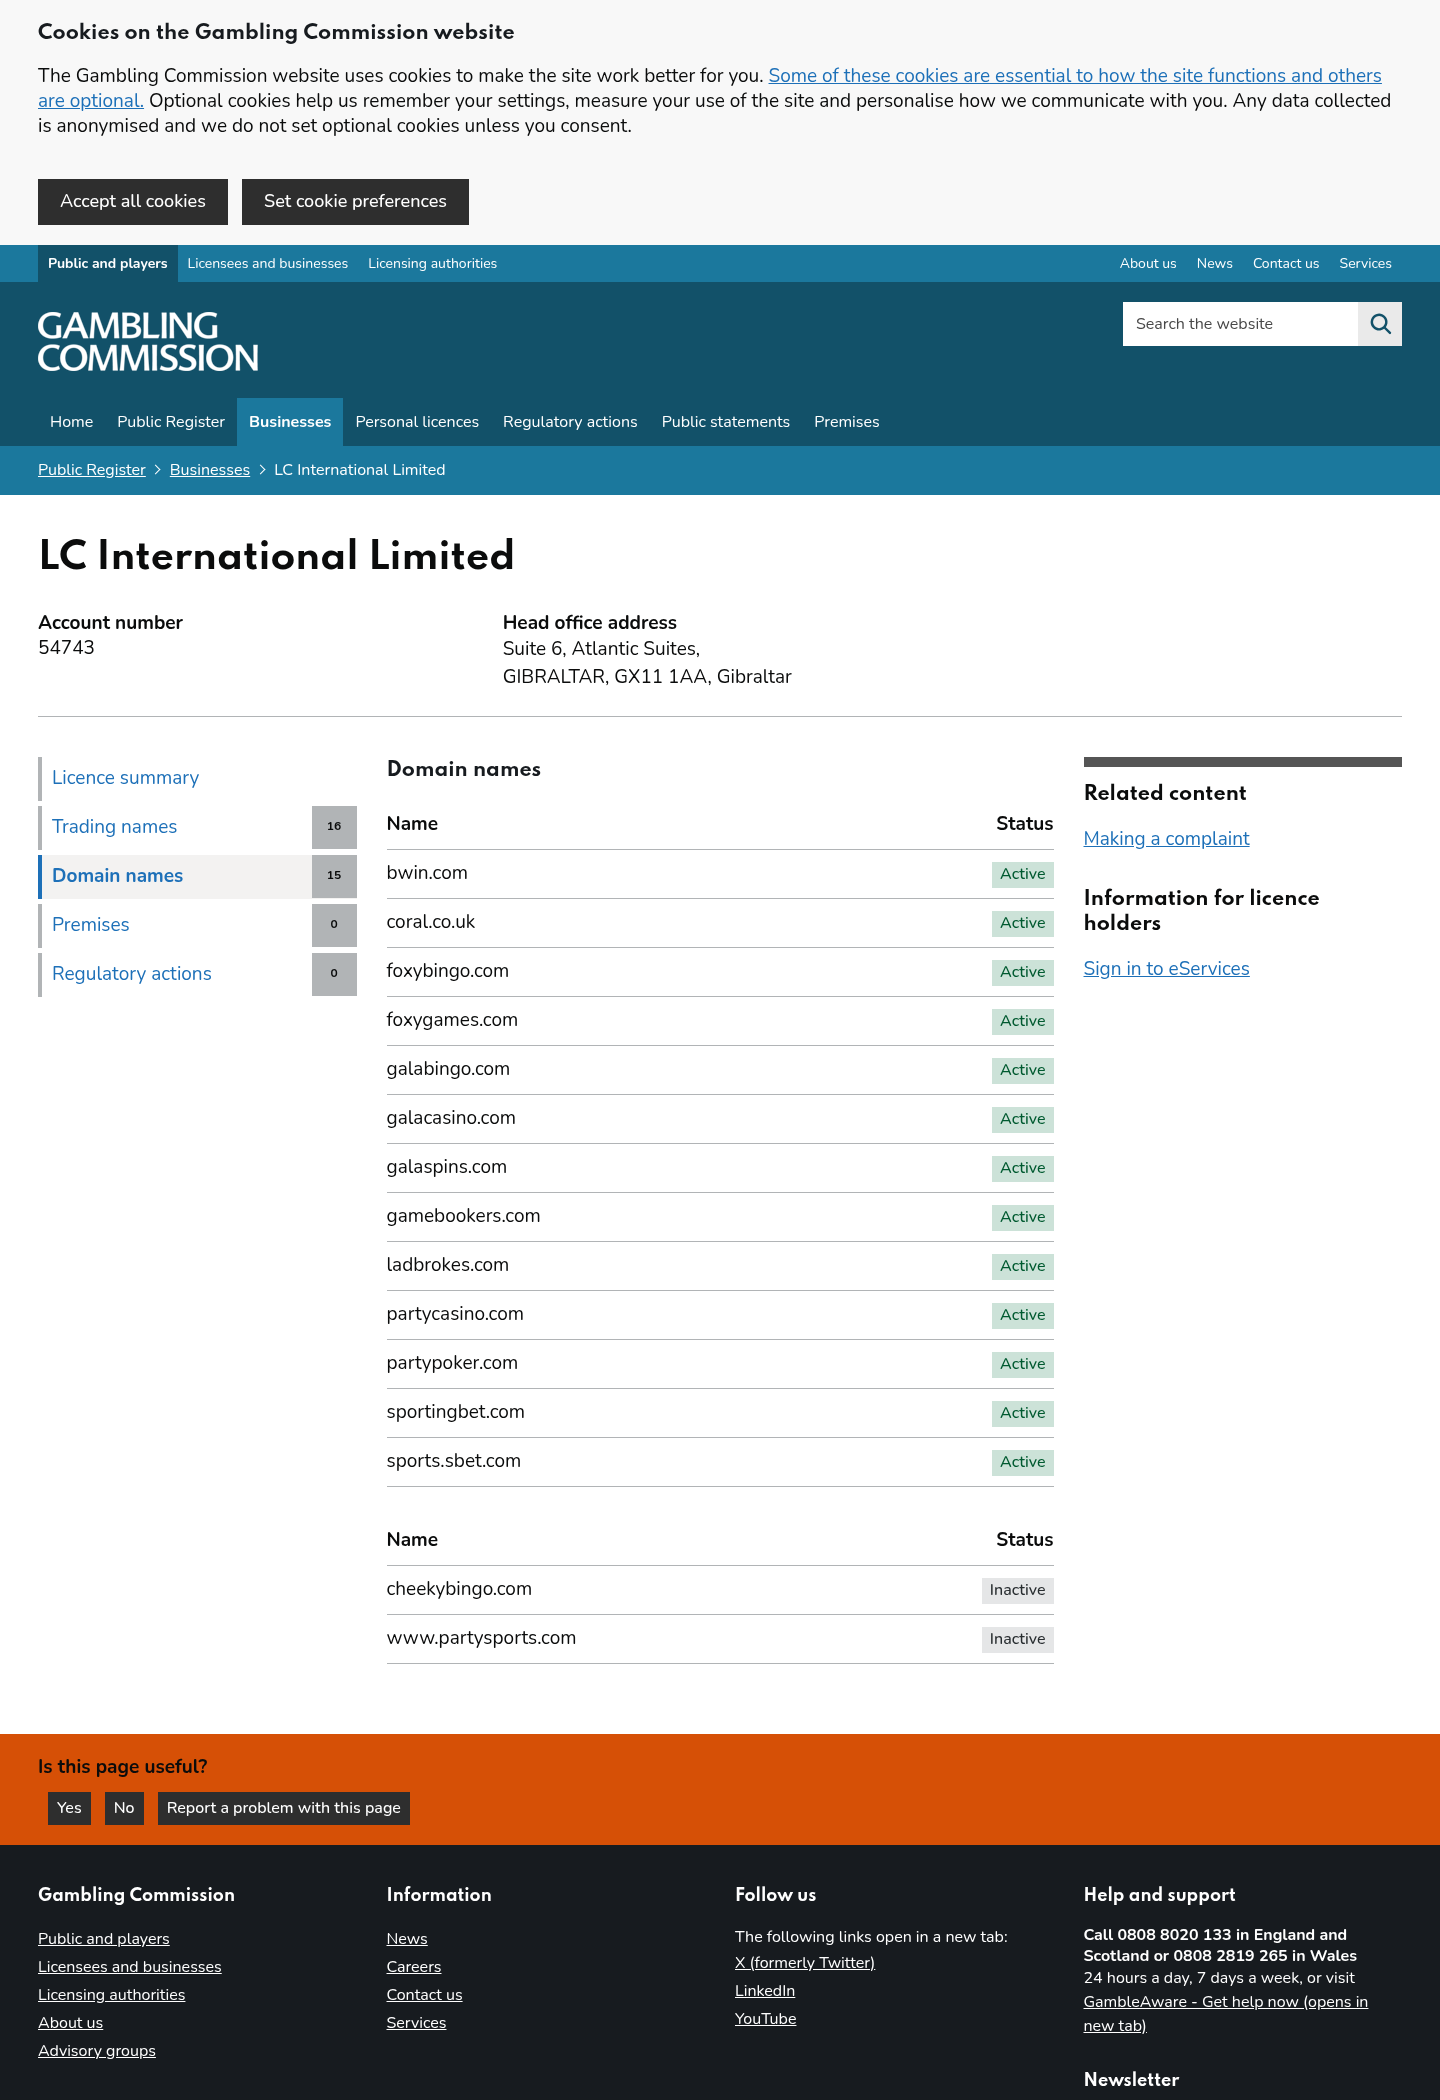Open footer Services link
This screenshot has width=1440, height=2100.
(x=416, y=2023)
